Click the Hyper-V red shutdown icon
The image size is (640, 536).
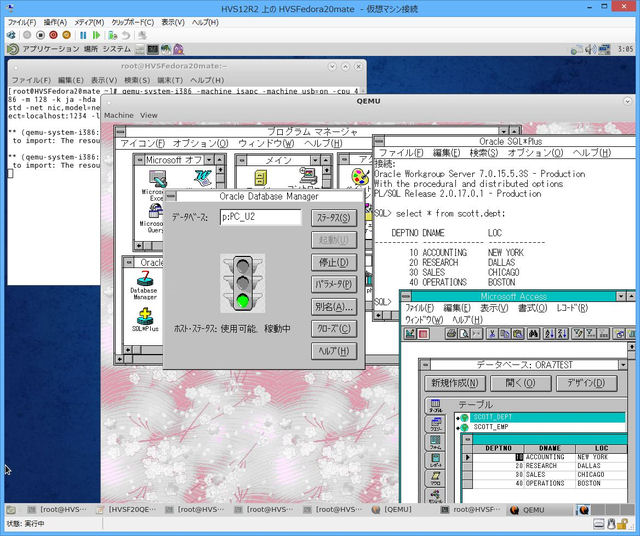point(53,35)
